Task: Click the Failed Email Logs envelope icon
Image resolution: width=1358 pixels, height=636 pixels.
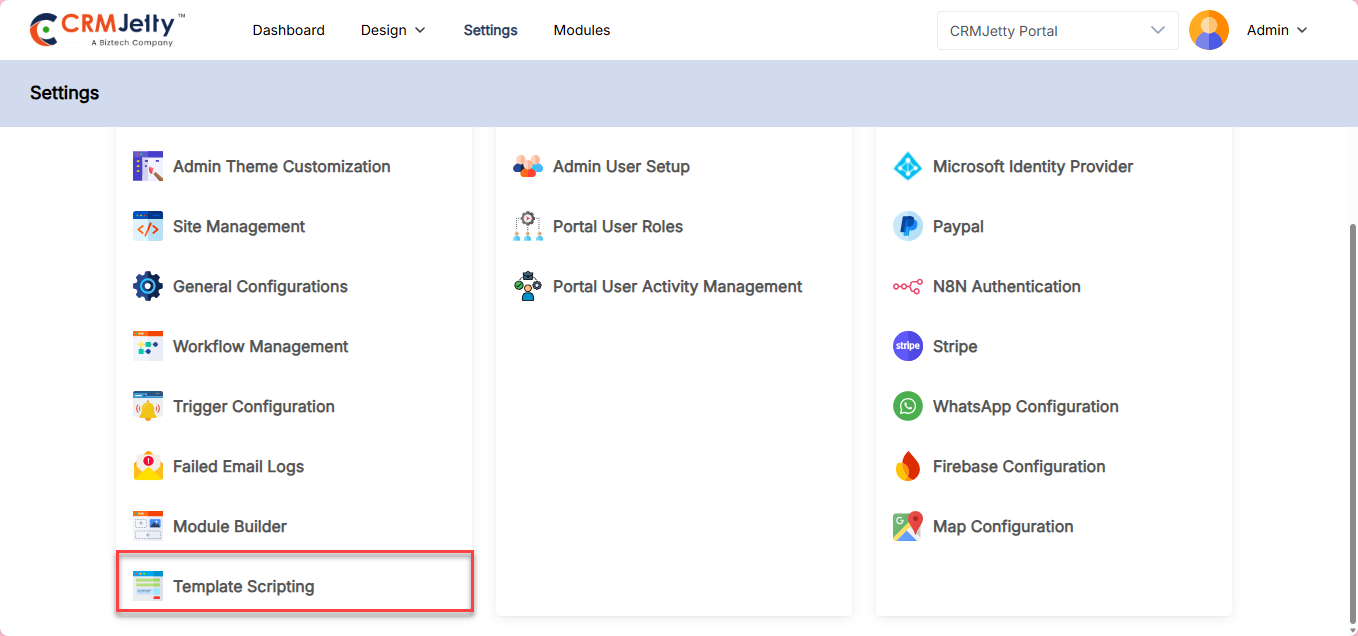Action: coord(147,466)
